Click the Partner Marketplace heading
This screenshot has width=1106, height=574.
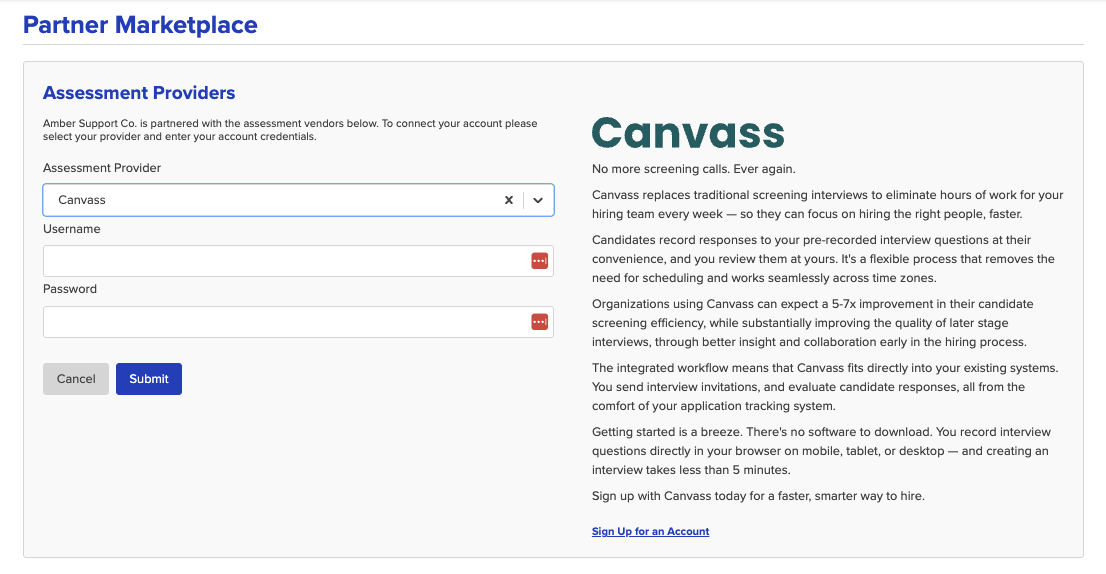pos(140,25)
